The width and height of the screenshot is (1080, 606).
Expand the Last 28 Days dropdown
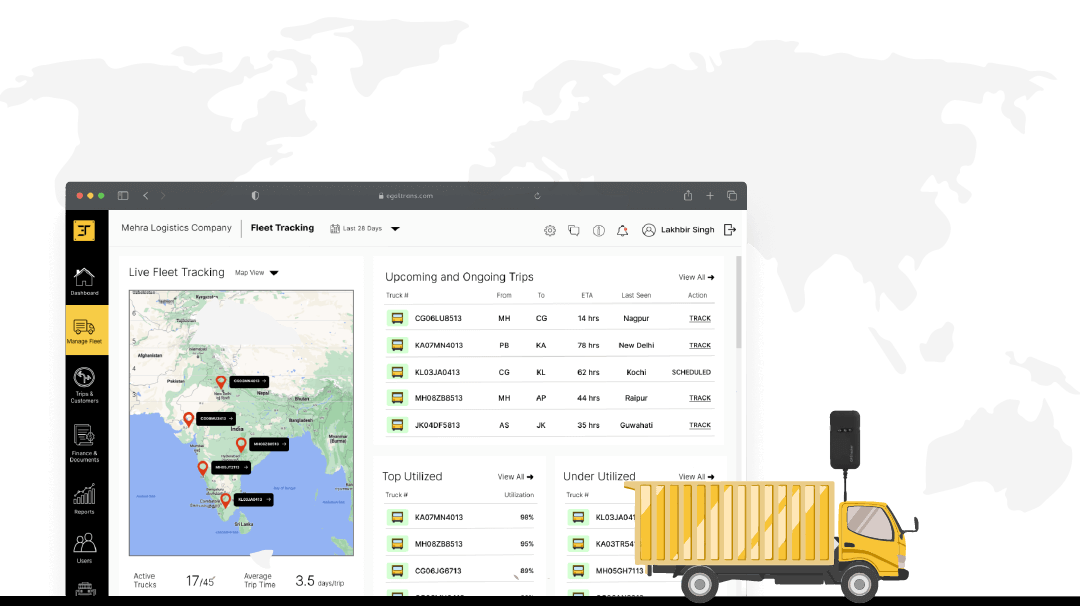370,228
